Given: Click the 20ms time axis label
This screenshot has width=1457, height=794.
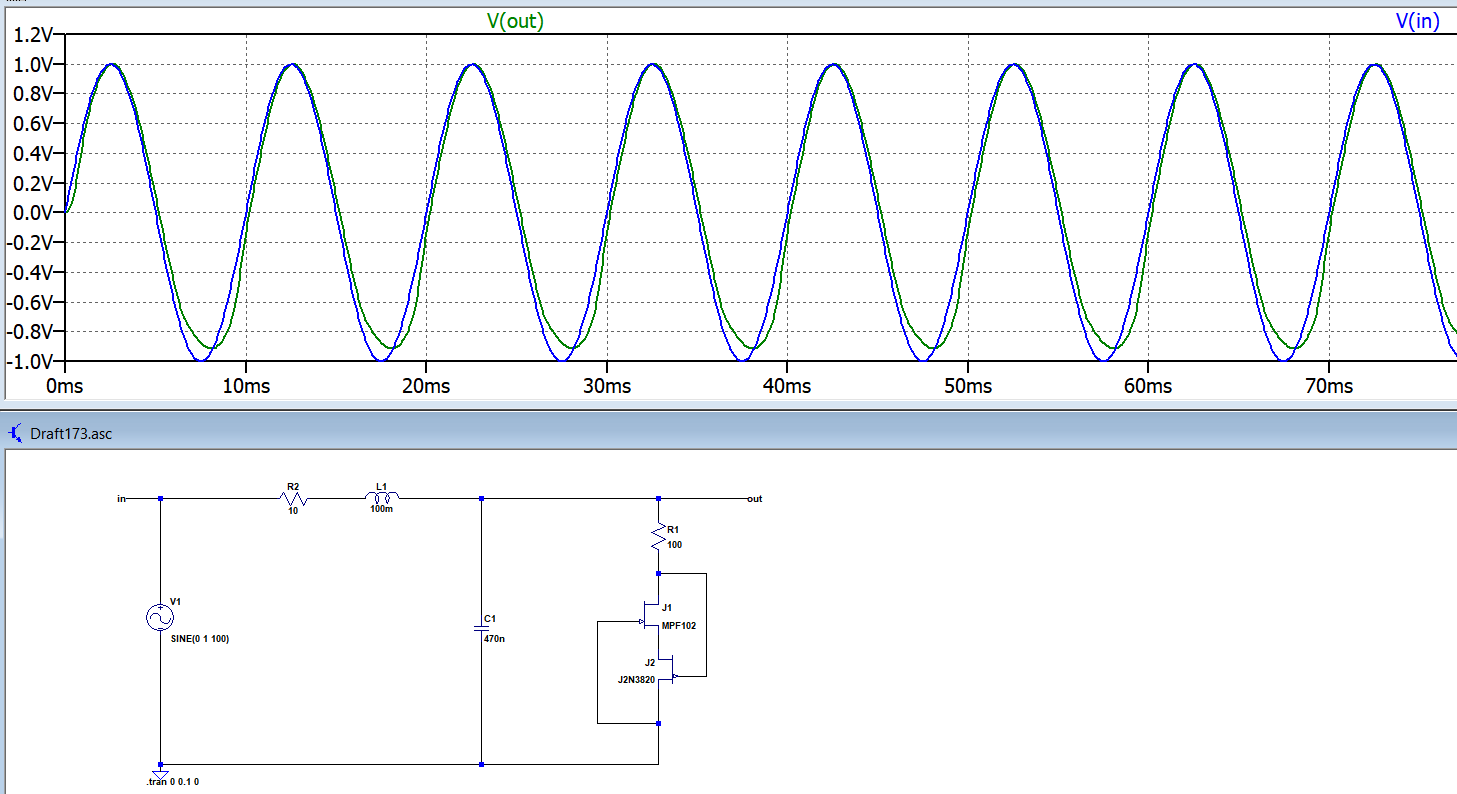Looking at the screenshot, I should [x=426, y=386].
